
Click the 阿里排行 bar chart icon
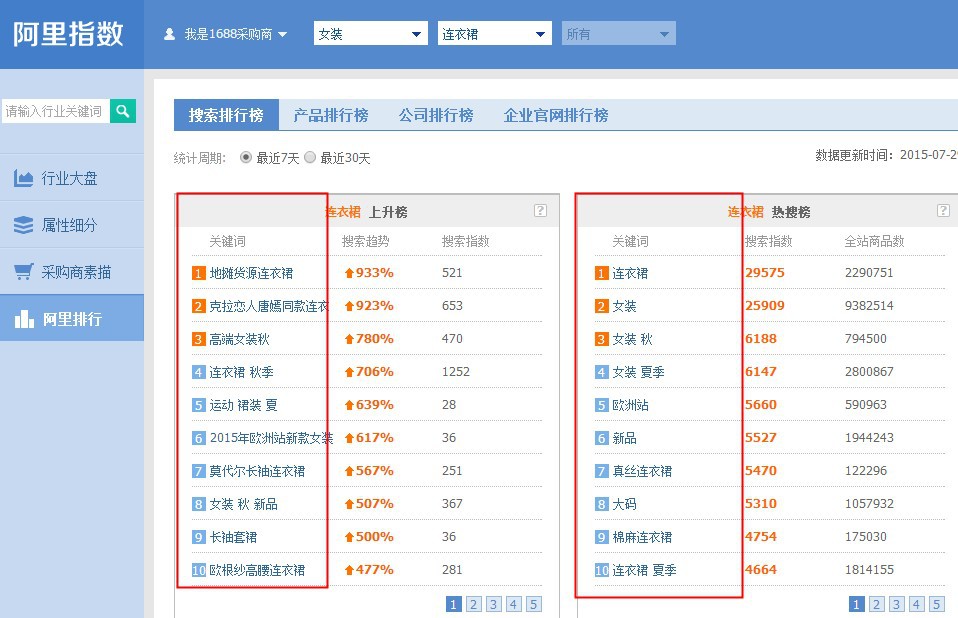coord(24,318)
